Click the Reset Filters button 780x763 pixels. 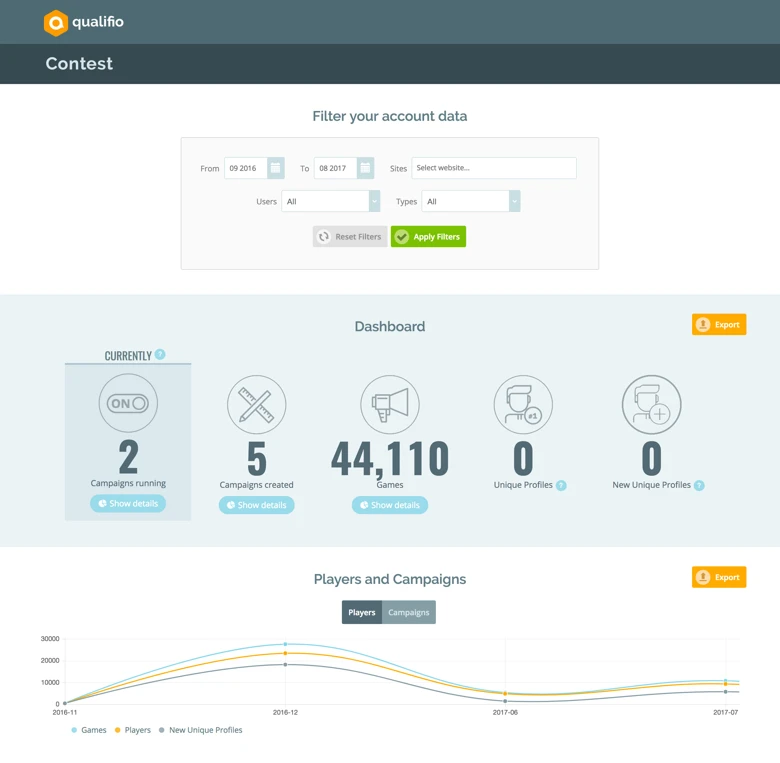pos(350,237)
